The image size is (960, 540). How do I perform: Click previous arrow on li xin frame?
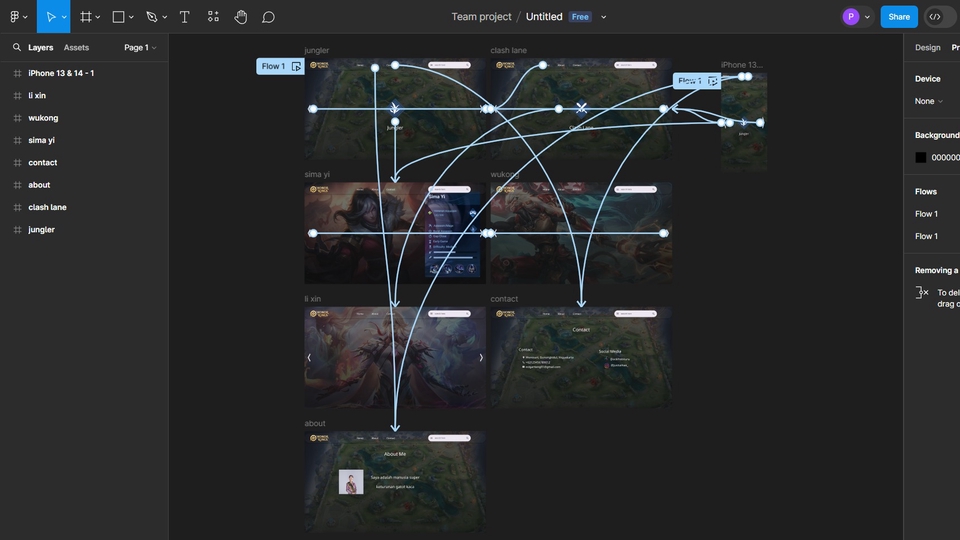click(309, 358)
